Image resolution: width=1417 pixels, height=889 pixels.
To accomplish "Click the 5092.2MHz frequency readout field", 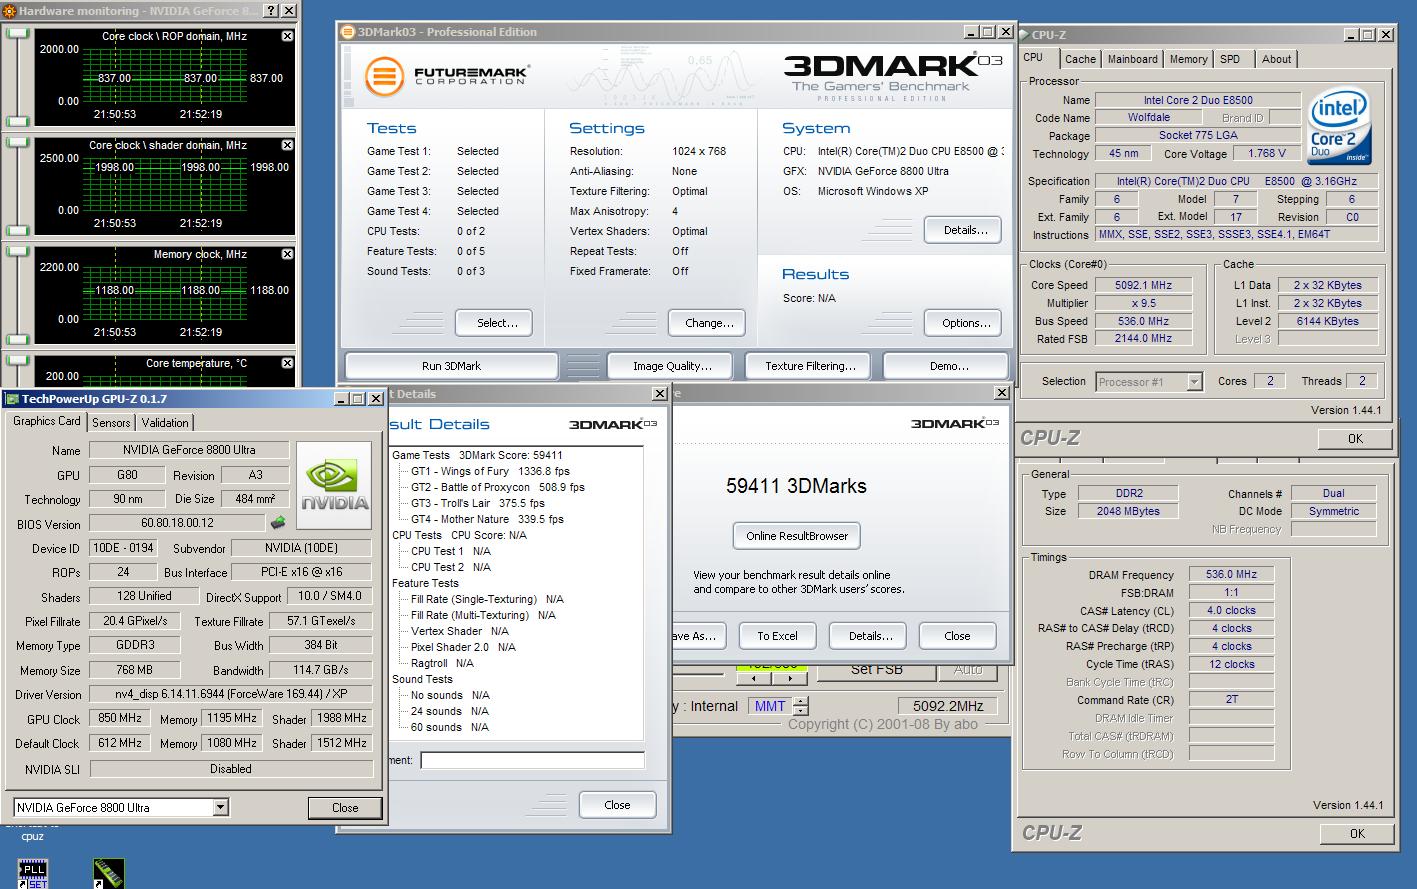I will [948, 706].
